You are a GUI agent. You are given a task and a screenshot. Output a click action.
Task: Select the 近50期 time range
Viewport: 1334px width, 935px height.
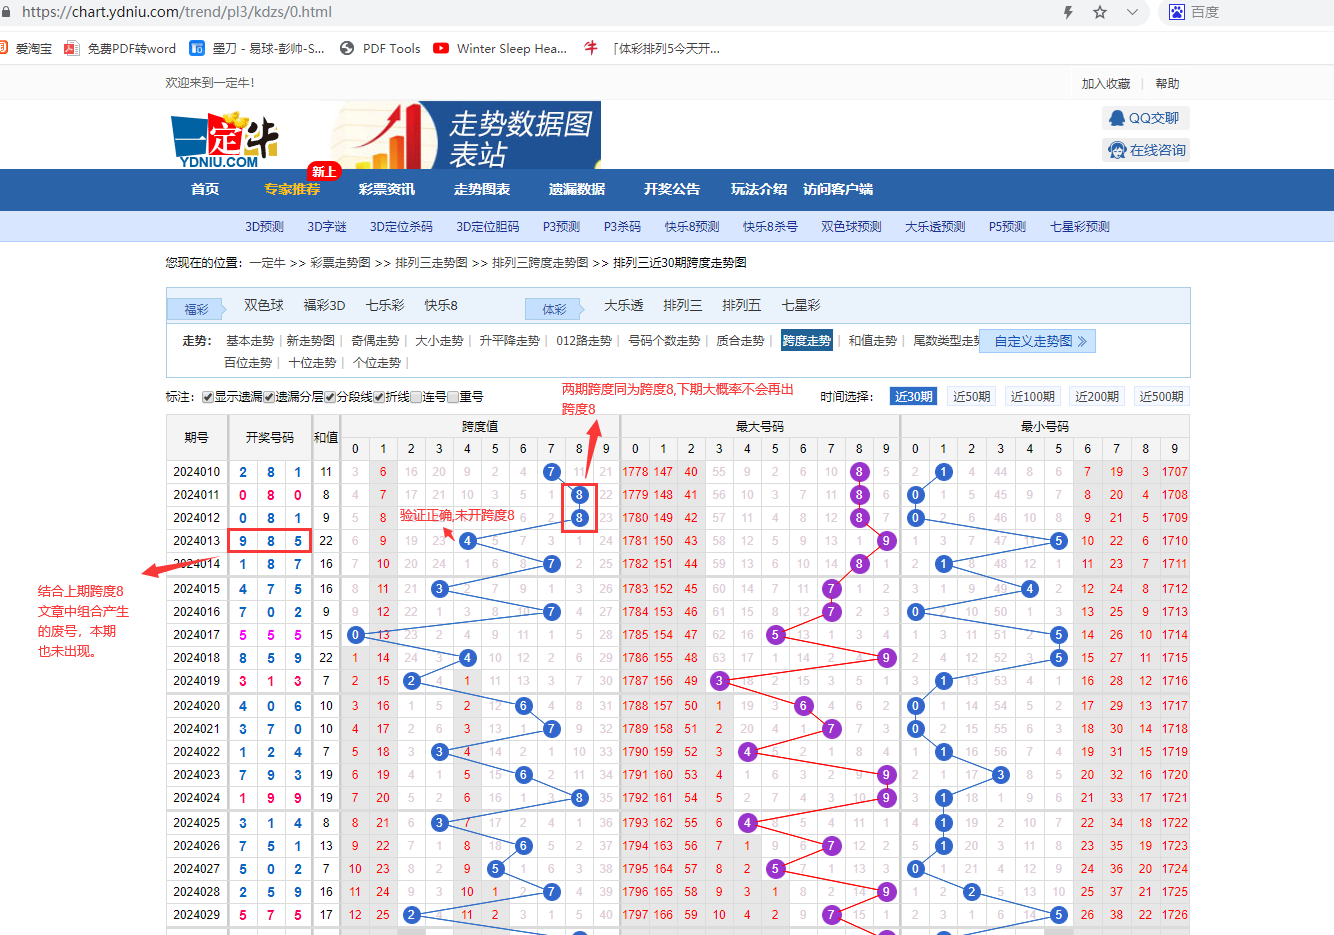tap(971, 397)
